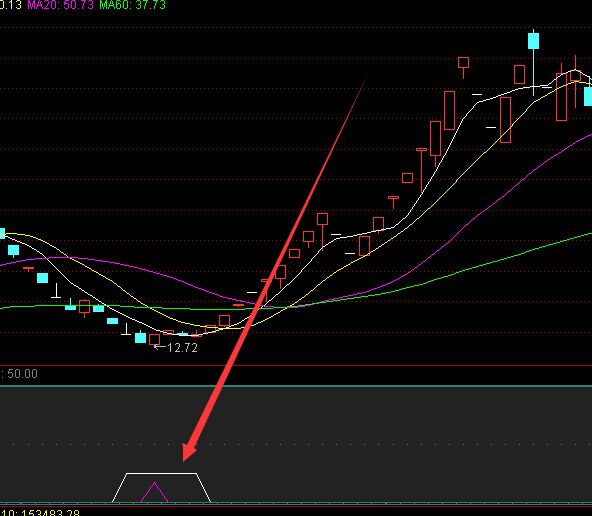592x516 pixels.
Task: Click the 153483.28 value at bottom left
Action: (49, 513)
